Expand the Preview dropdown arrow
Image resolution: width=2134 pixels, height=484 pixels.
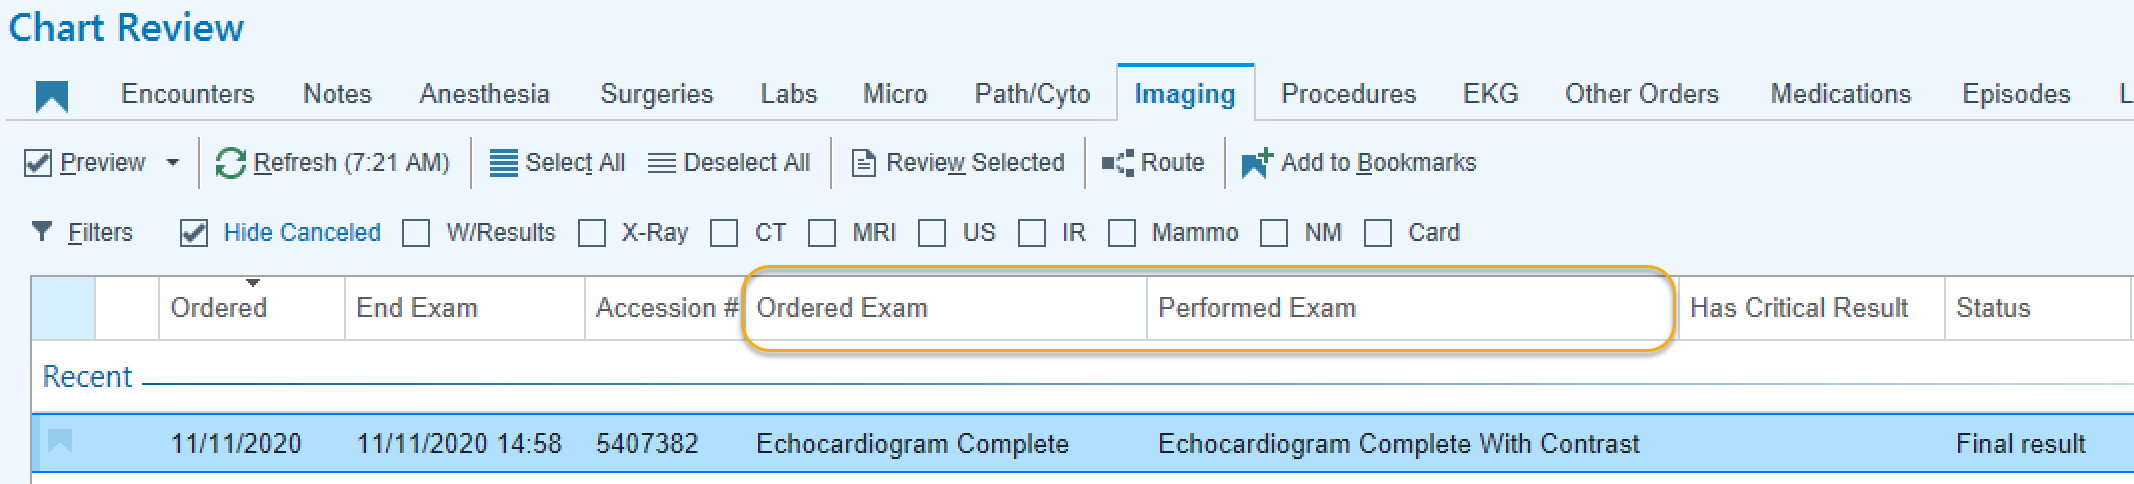[173, 162]
